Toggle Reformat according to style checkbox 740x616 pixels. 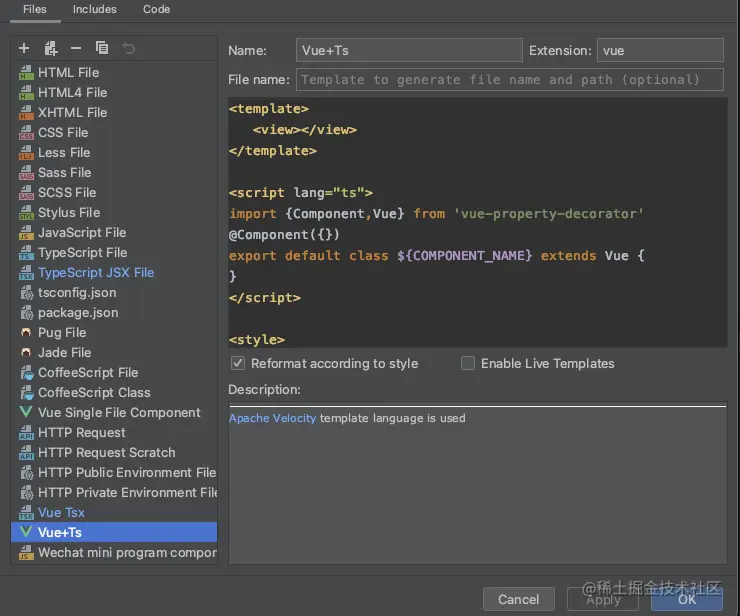click(238, 364)
